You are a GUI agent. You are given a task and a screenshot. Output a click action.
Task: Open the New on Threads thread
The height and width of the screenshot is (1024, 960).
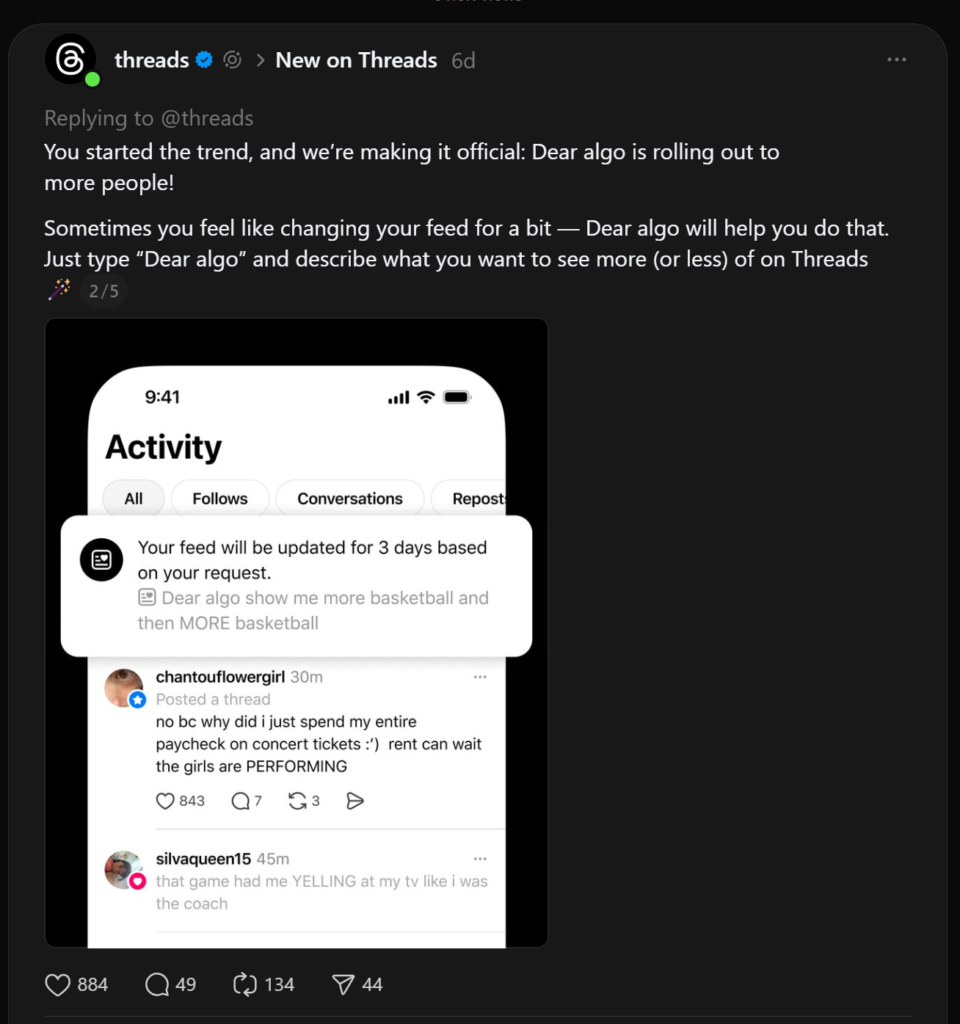pyautogui.click(x=356, y=60)
